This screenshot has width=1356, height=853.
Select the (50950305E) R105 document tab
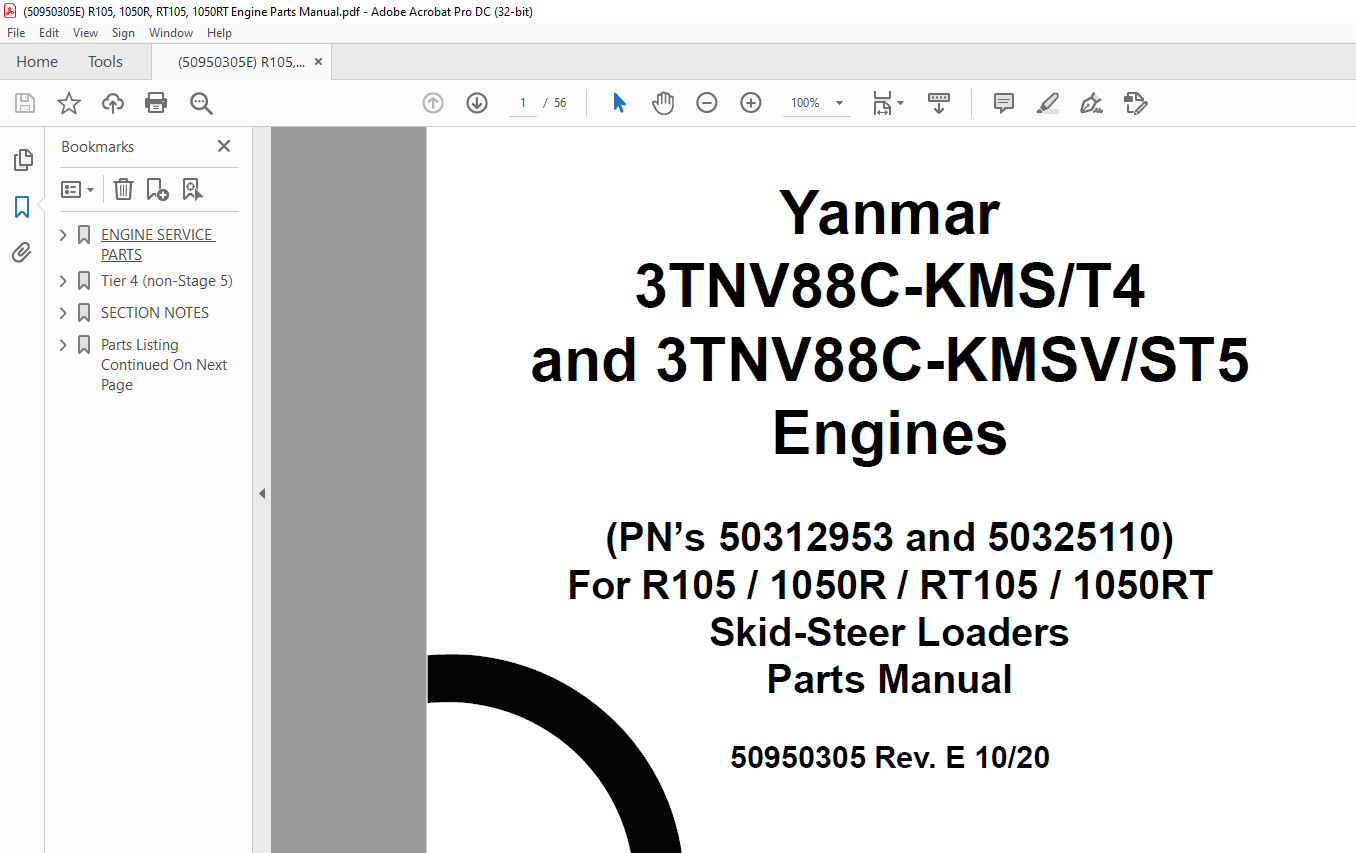coord(240,62)
